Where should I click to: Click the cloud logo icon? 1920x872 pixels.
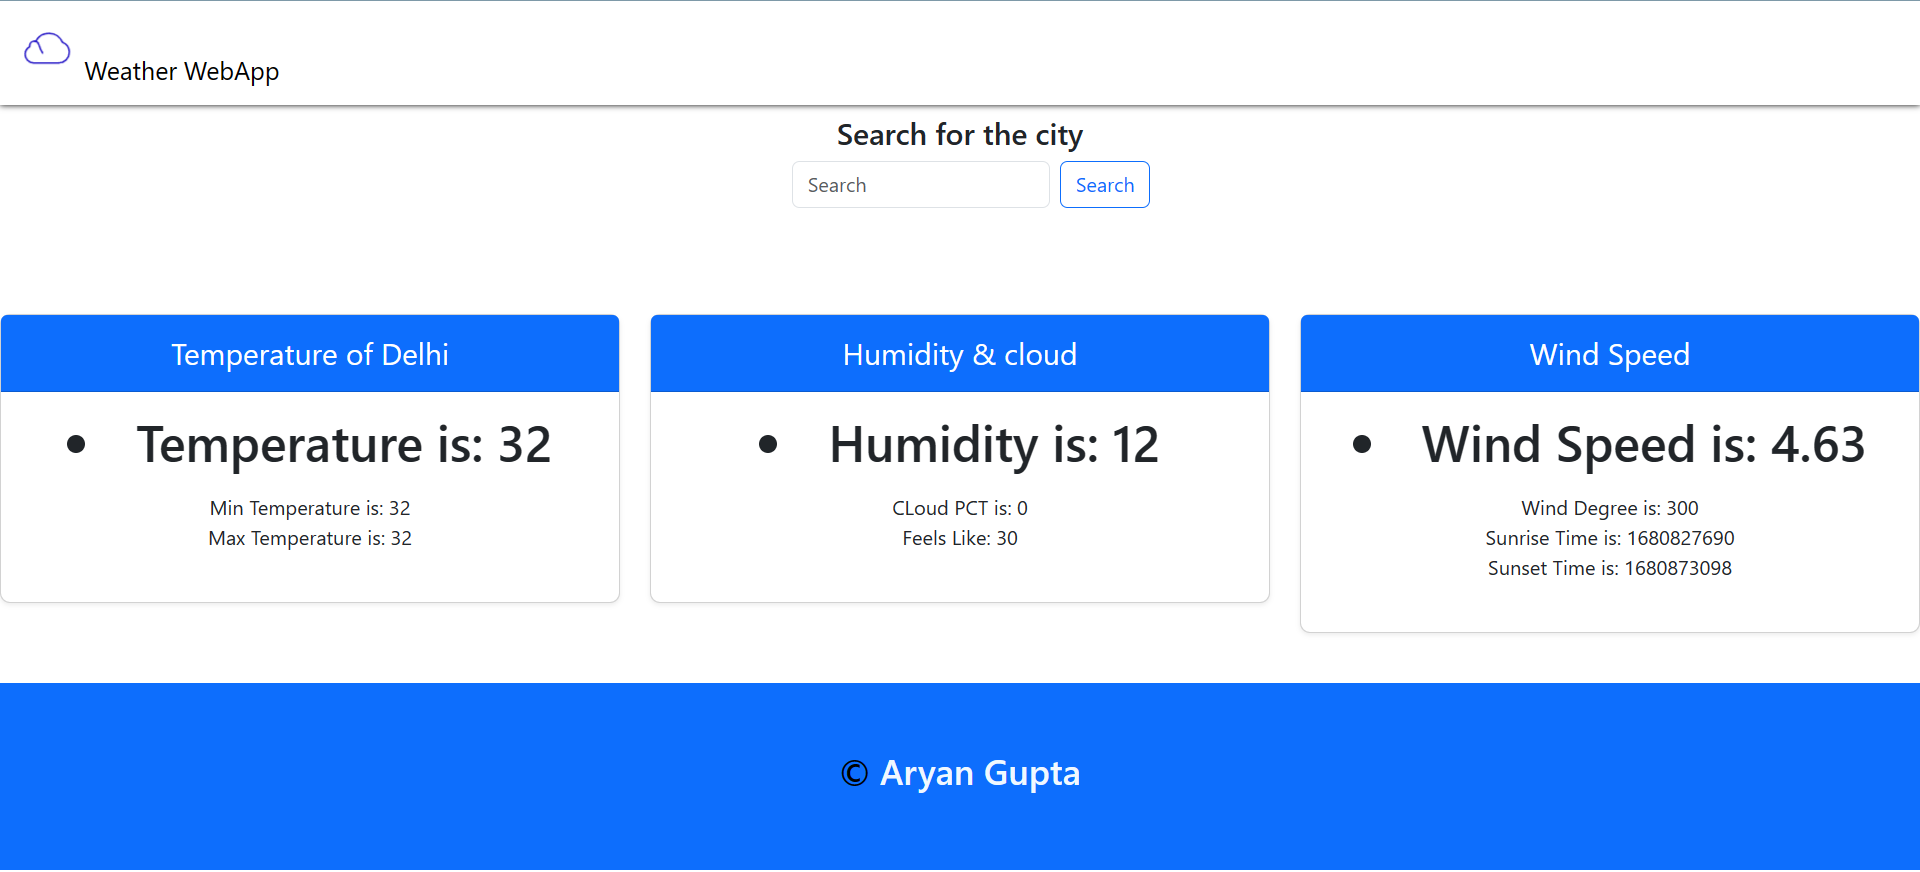point(47,47)
